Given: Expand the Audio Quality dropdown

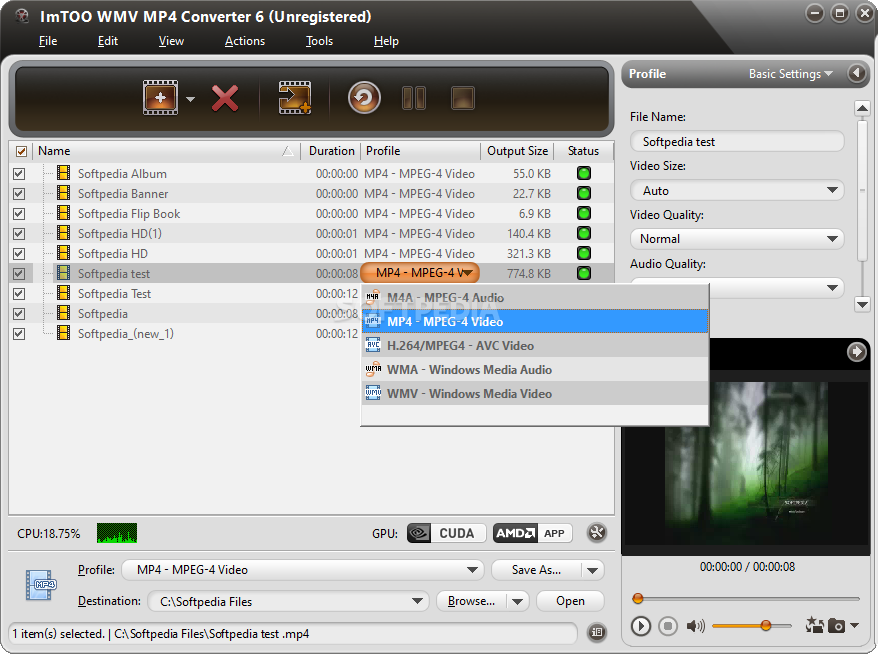Looking at the screenshot, I should click(x=832, y=288).
